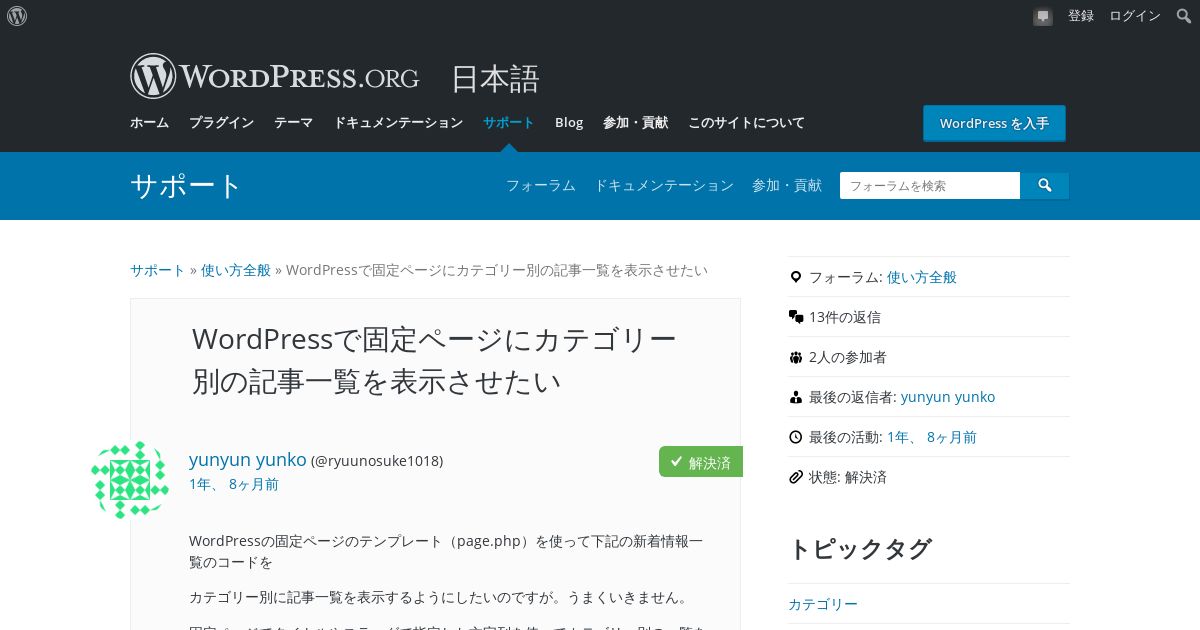Image resolution: width=1200 pixels, height=630 pixels.
Task: Click yunyun yunko's green avatar image
Action: 130,480
